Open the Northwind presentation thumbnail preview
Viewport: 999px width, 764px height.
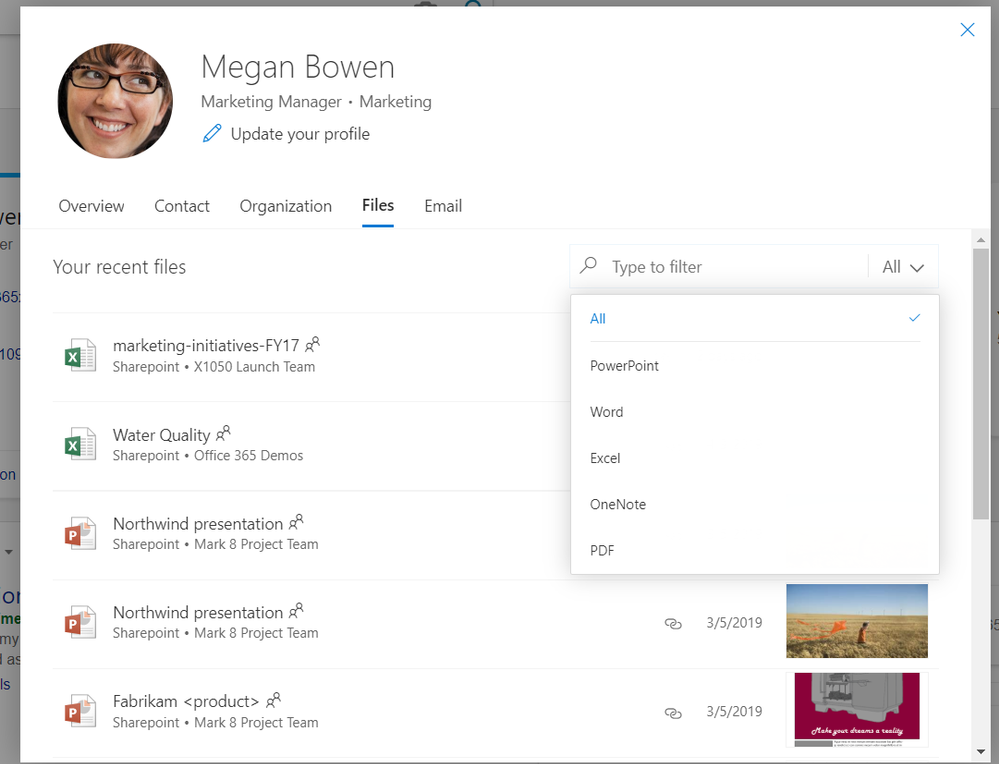(x=856, y=621)
